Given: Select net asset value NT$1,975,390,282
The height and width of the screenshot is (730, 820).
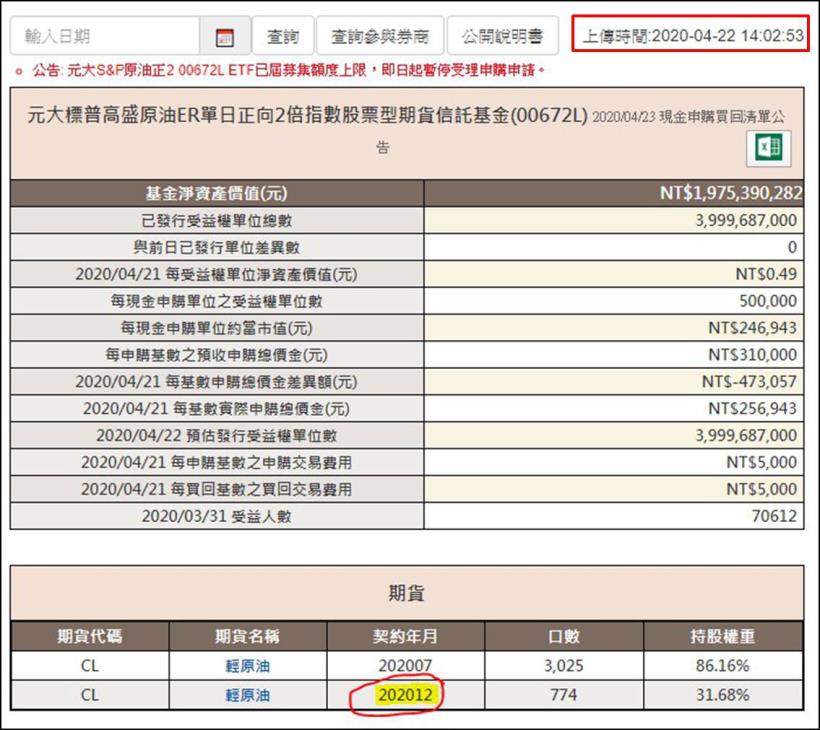Looking at the screenshot, I should coord(731,193).
